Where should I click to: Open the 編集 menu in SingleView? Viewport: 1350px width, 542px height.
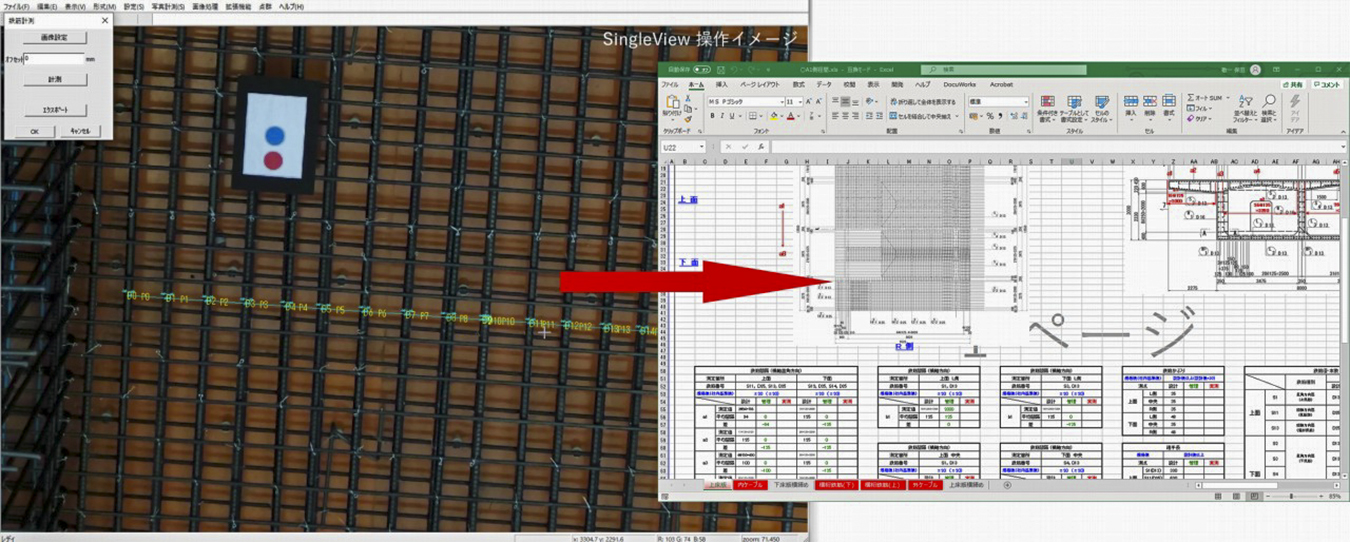click(x=47, y=6)
